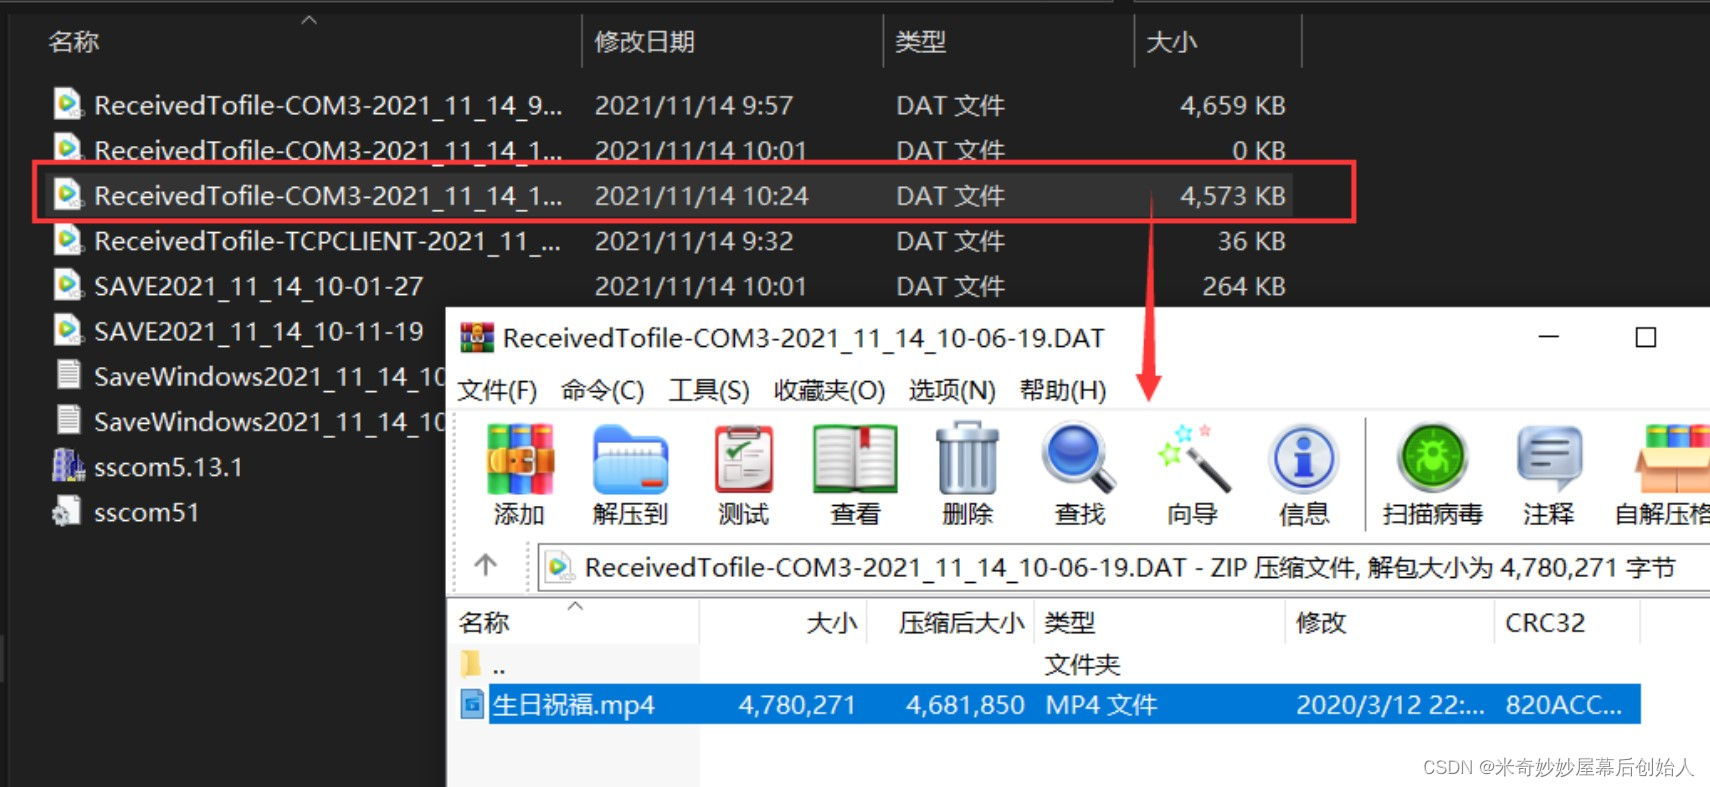Viewport: 1710px width, 787px height.
Task: Click the icon of the 4,659 KB DAT file
Action: [68, 104]
